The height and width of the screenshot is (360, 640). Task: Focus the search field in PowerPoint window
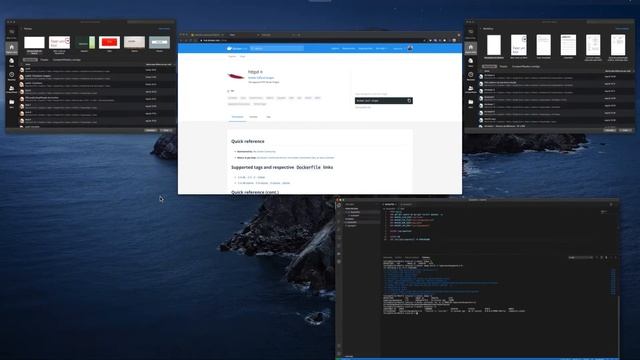click(x=150, y=22)
